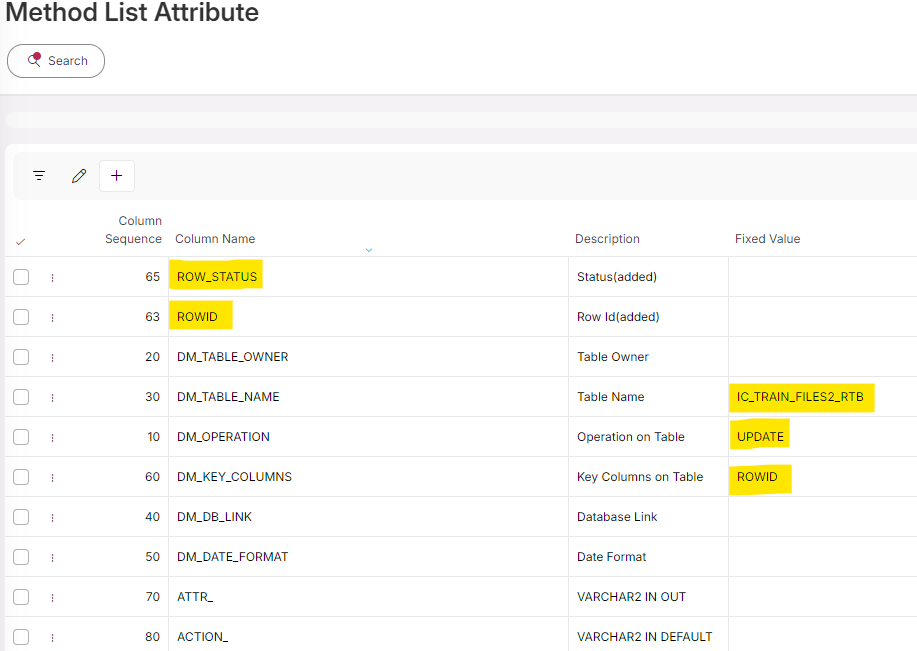The height and width of the screenshot is (651, 917).
Task: Click Operation on Table description cell
Action: tap(649, 437)
